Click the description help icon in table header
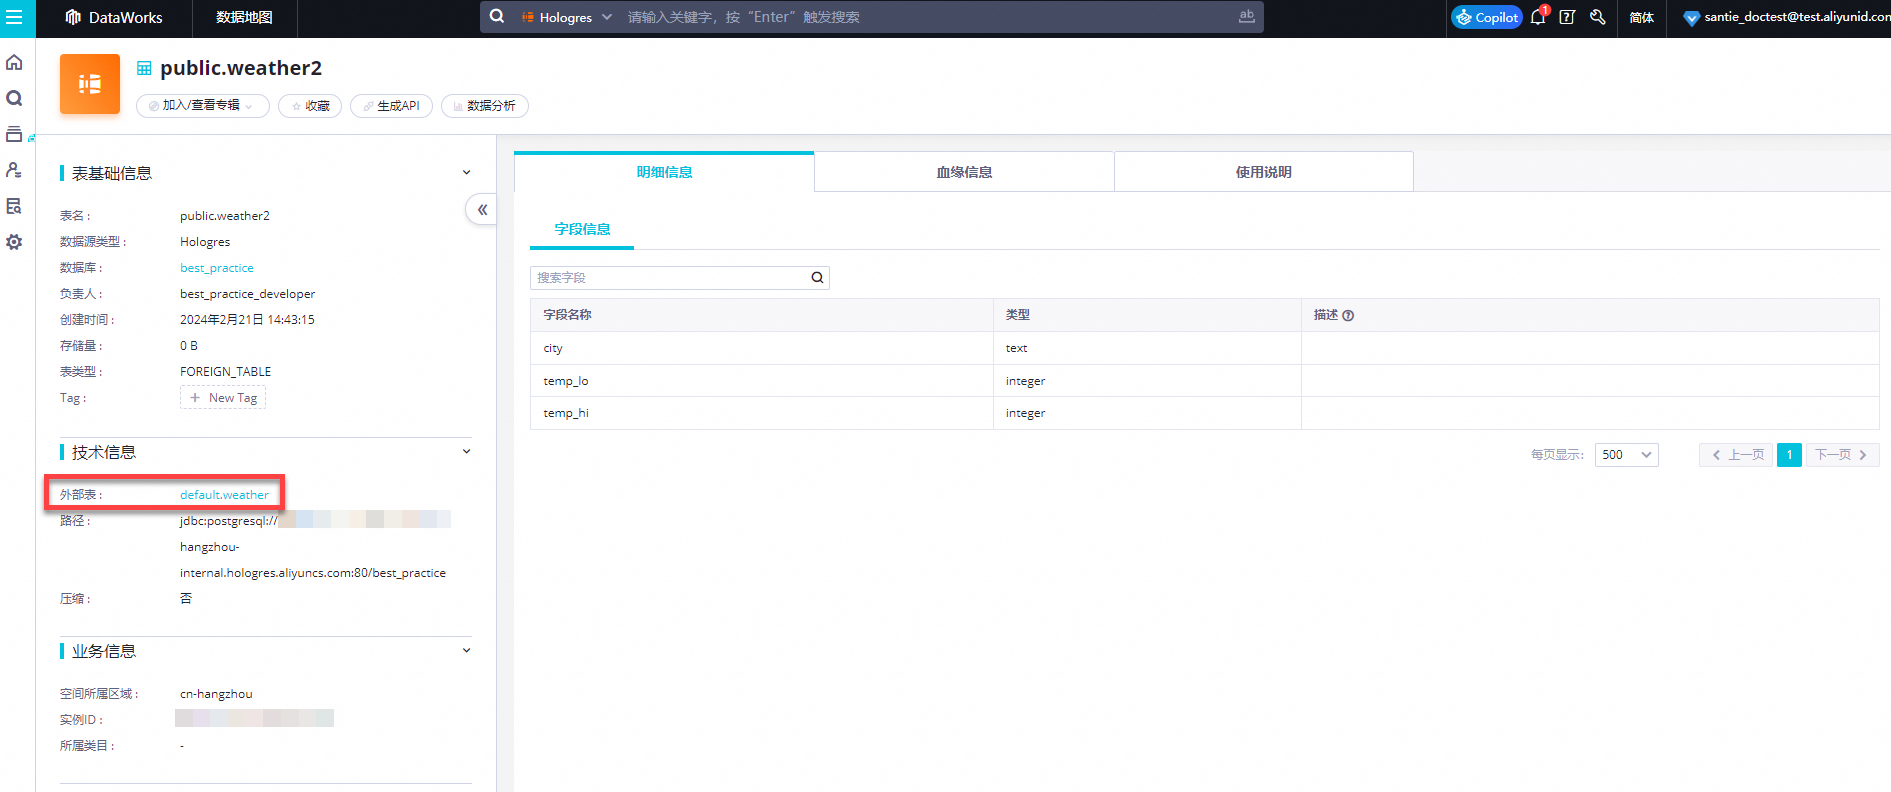 pos(1348,315)
